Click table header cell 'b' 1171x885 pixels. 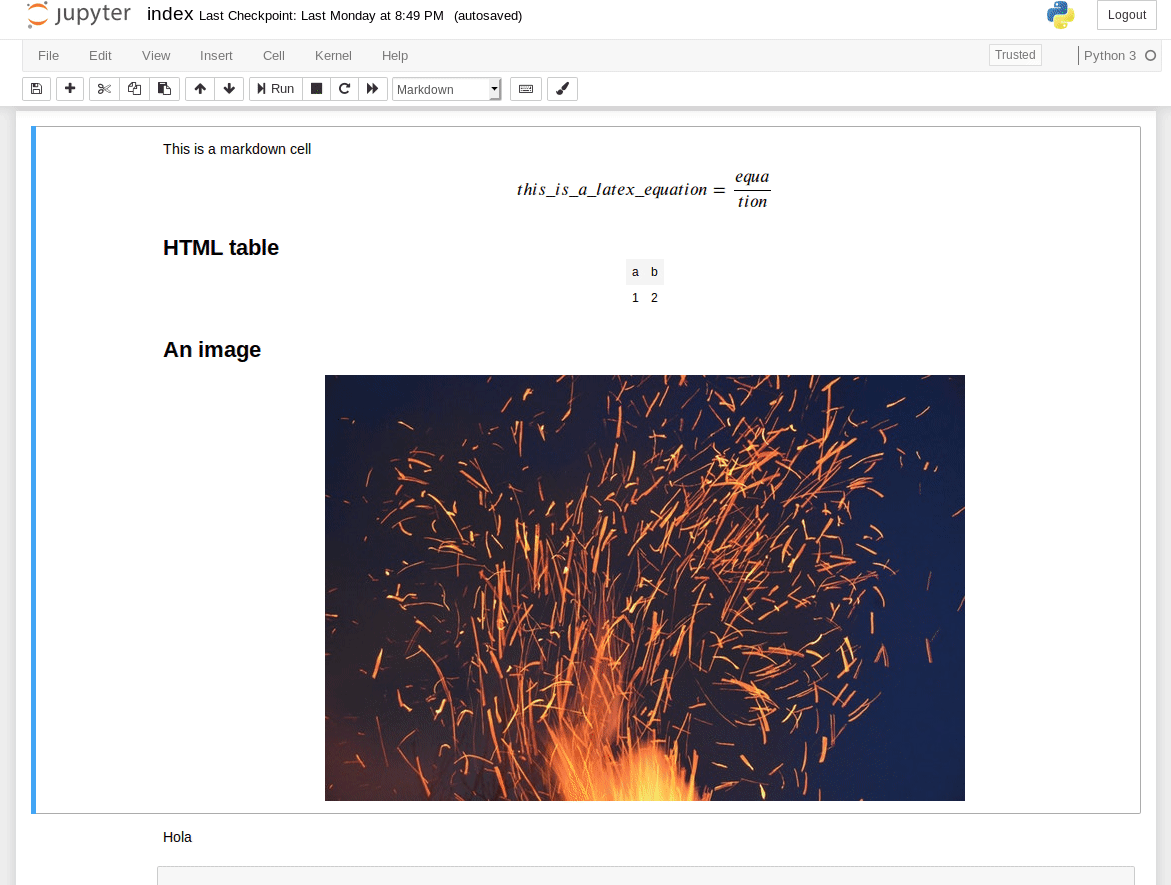(x=654, y=272)
